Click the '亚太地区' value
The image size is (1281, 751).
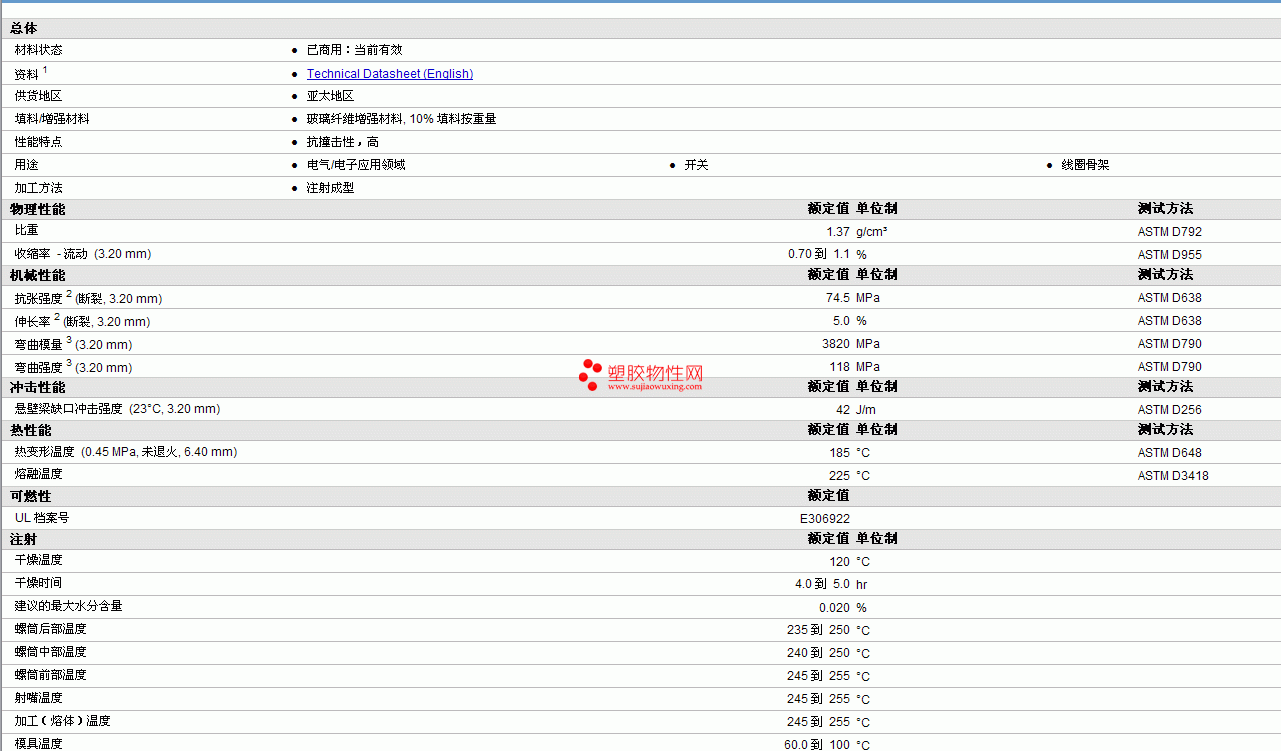[331, 96]
